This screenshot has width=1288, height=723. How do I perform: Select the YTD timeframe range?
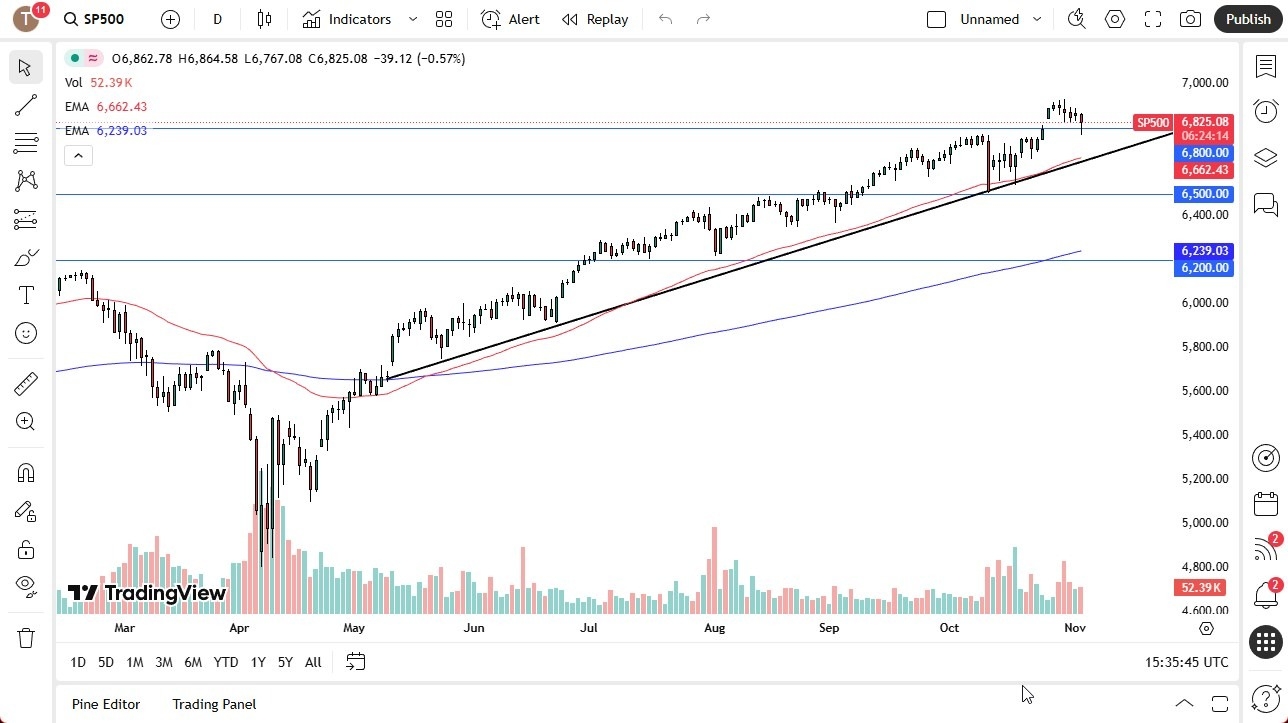click(x=225, y=661)
